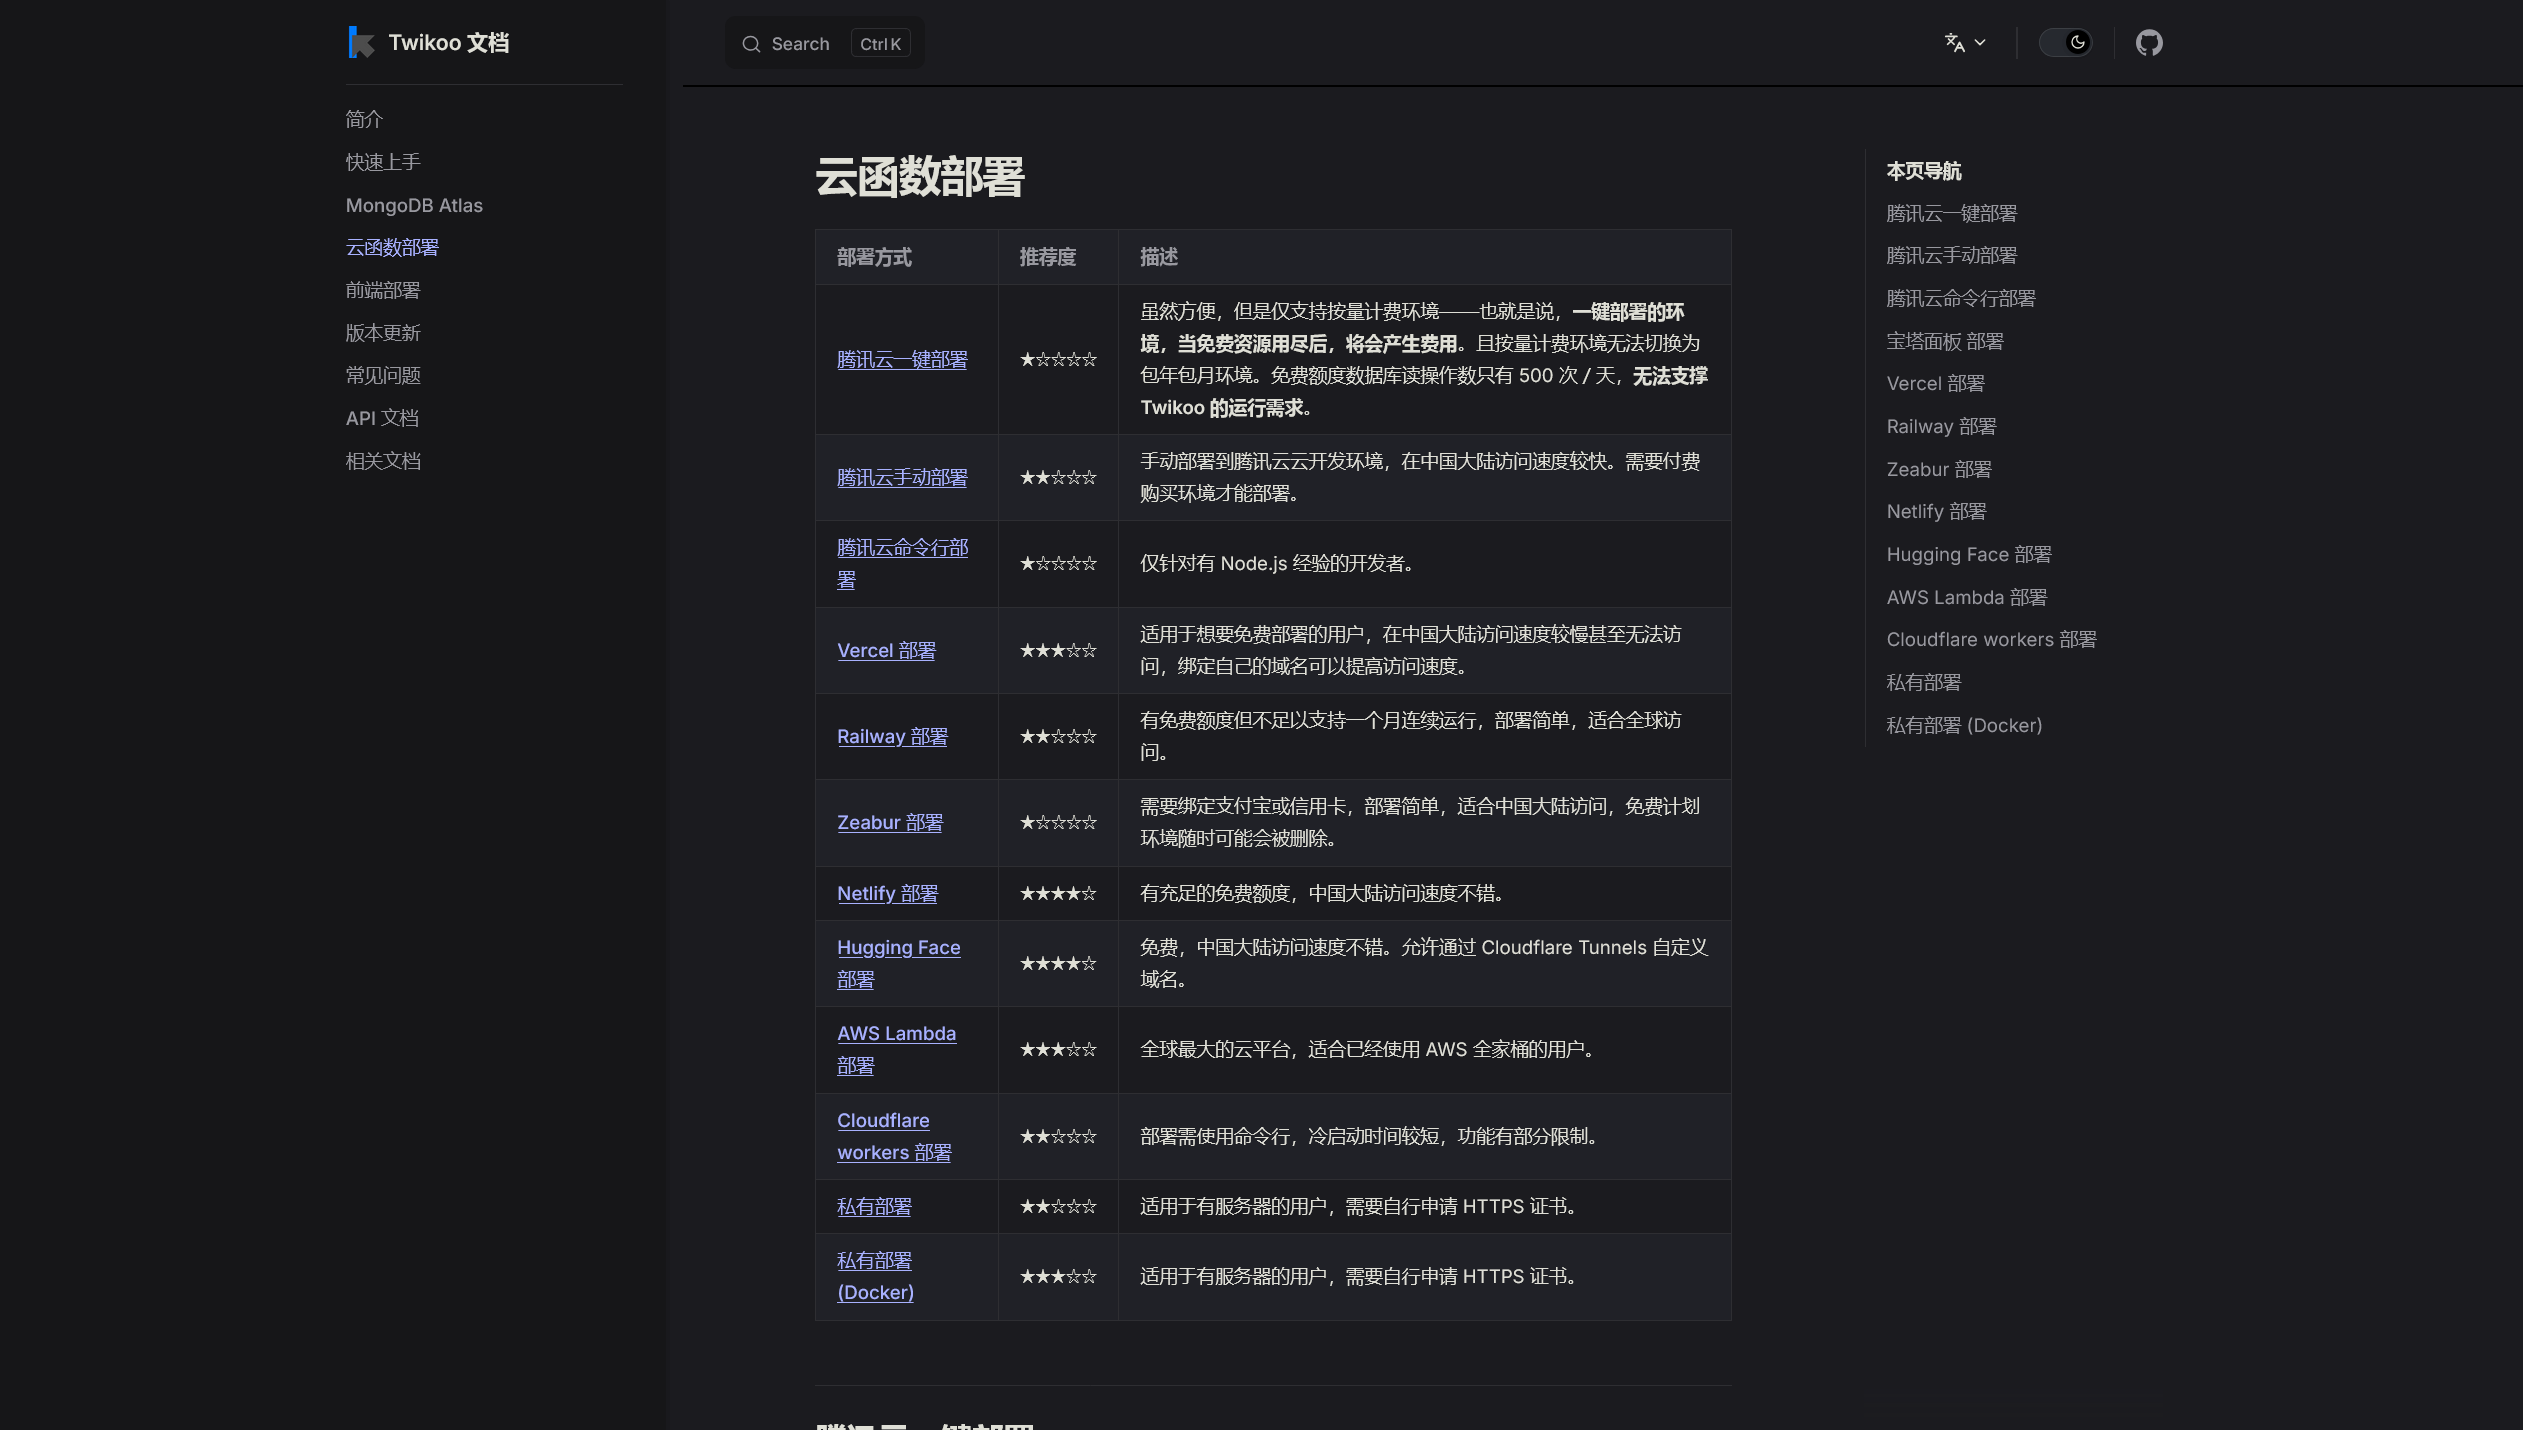Jump to Vercel 部署 in page outline
The image size is (2524, 1430).
(x=1935, y=384)
